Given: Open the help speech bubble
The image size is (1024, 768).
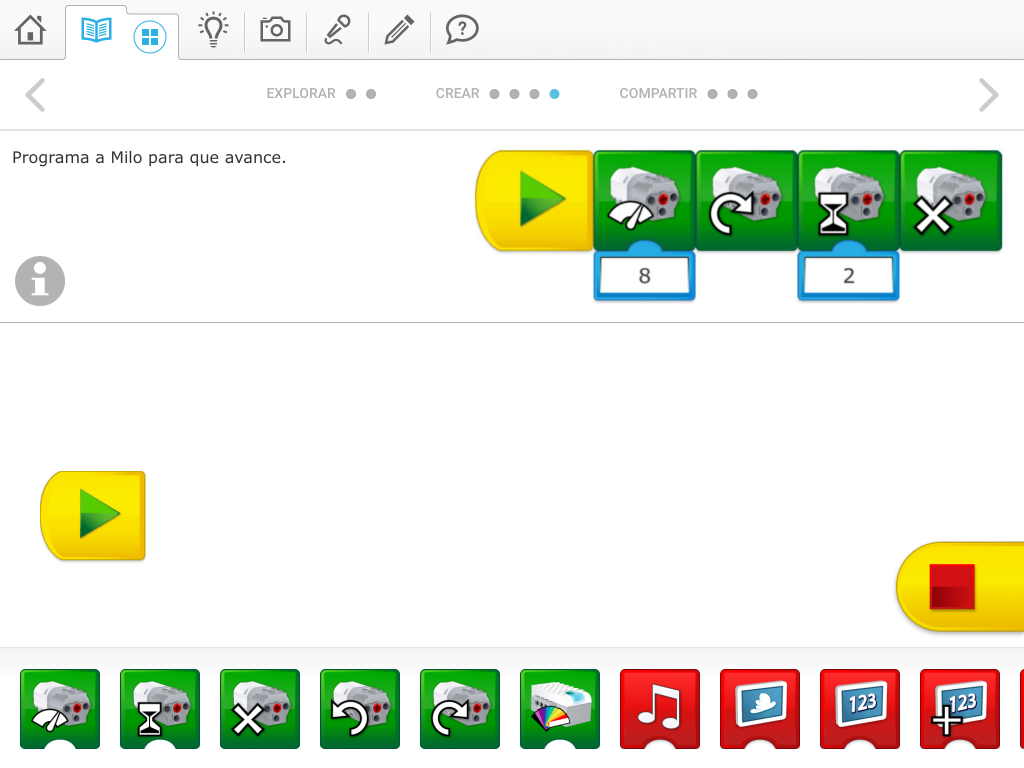Looking at the screenshot, I should (x=461, y=31).
